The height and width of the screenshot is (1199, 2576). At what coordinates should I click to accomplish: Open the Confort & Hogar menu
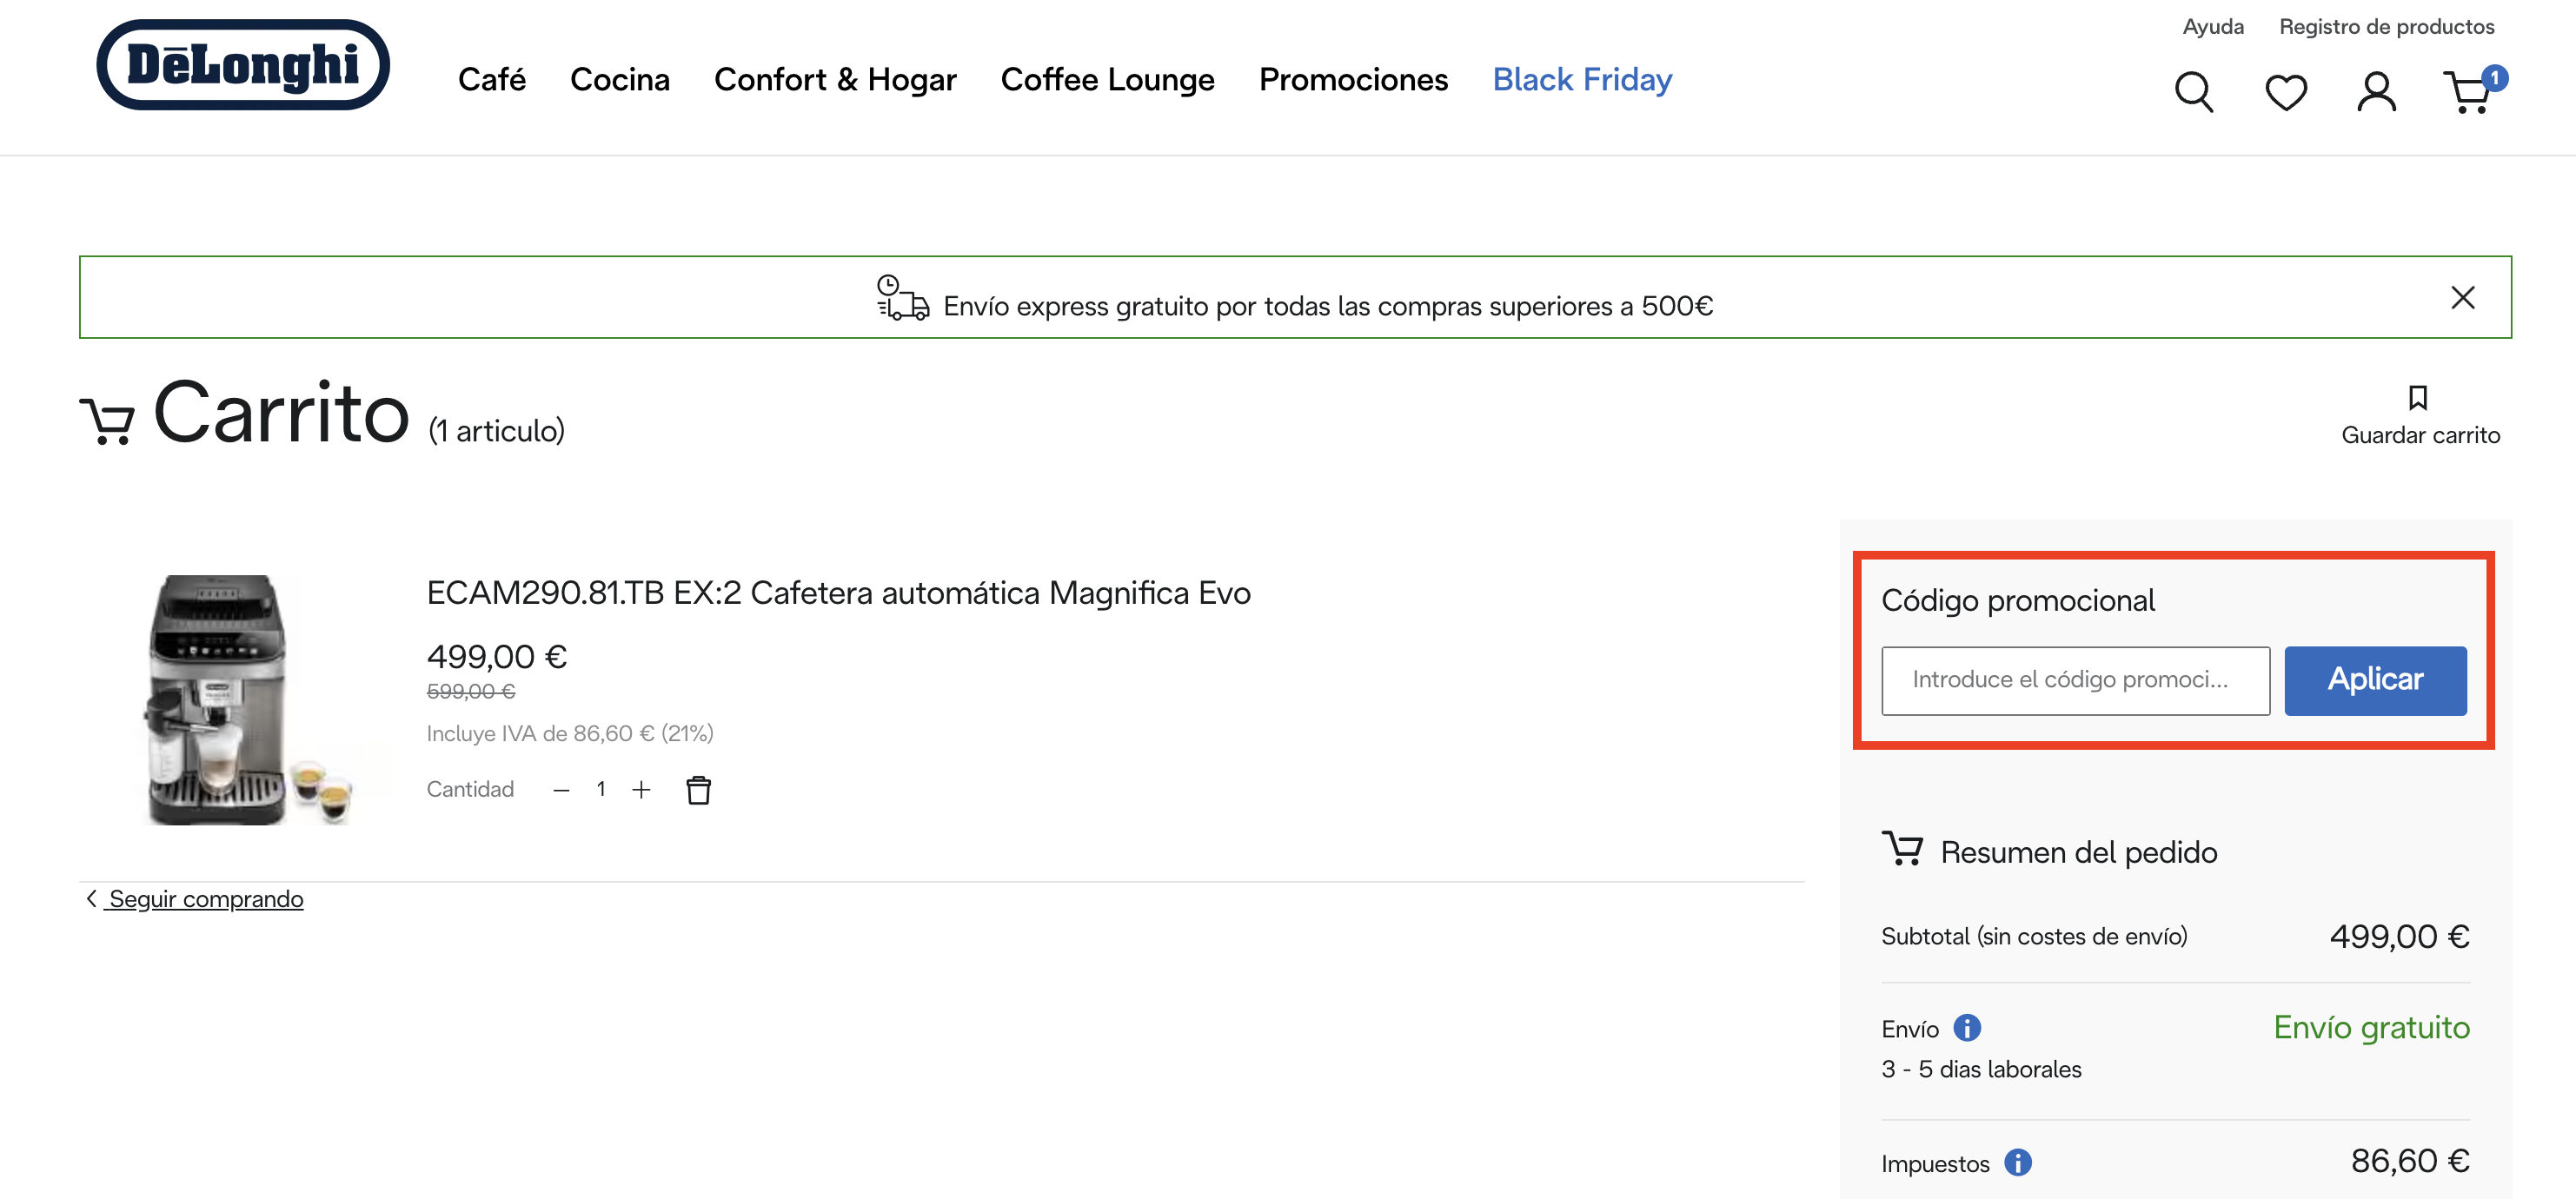coord(835,79)
